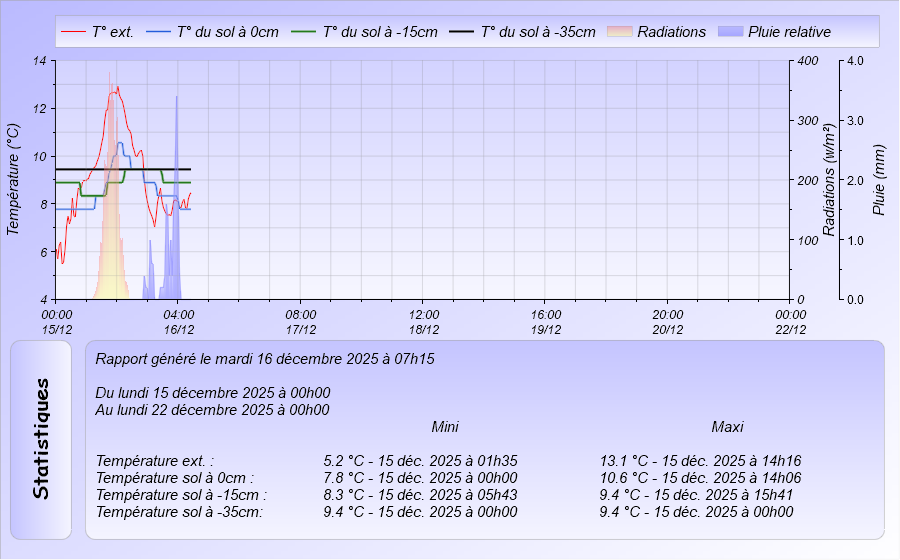Click the vertical 'Statistiques' panel title
The width and height of the screenshot is (900, 560).
[41, 439]
